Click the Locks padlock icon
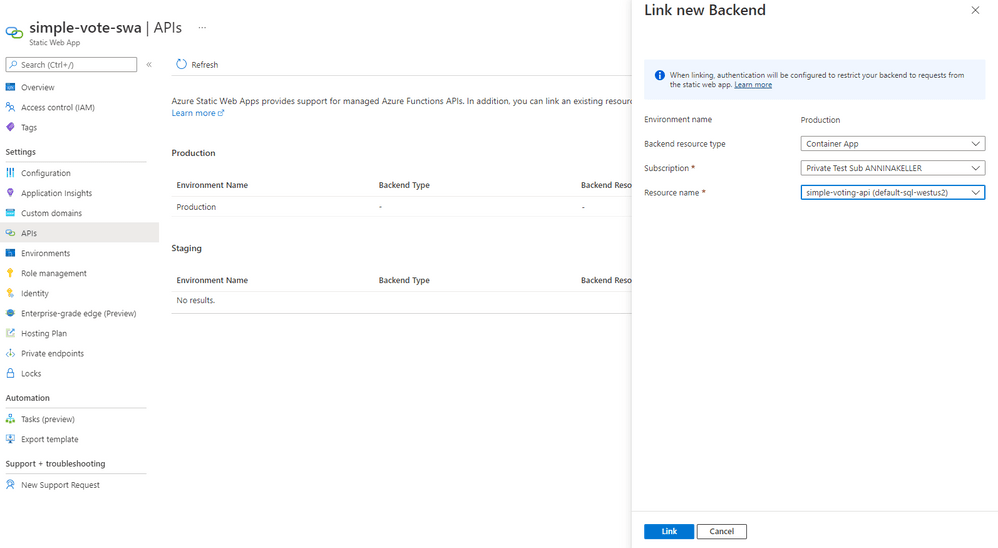998x548 pixels. pos(10,373)
